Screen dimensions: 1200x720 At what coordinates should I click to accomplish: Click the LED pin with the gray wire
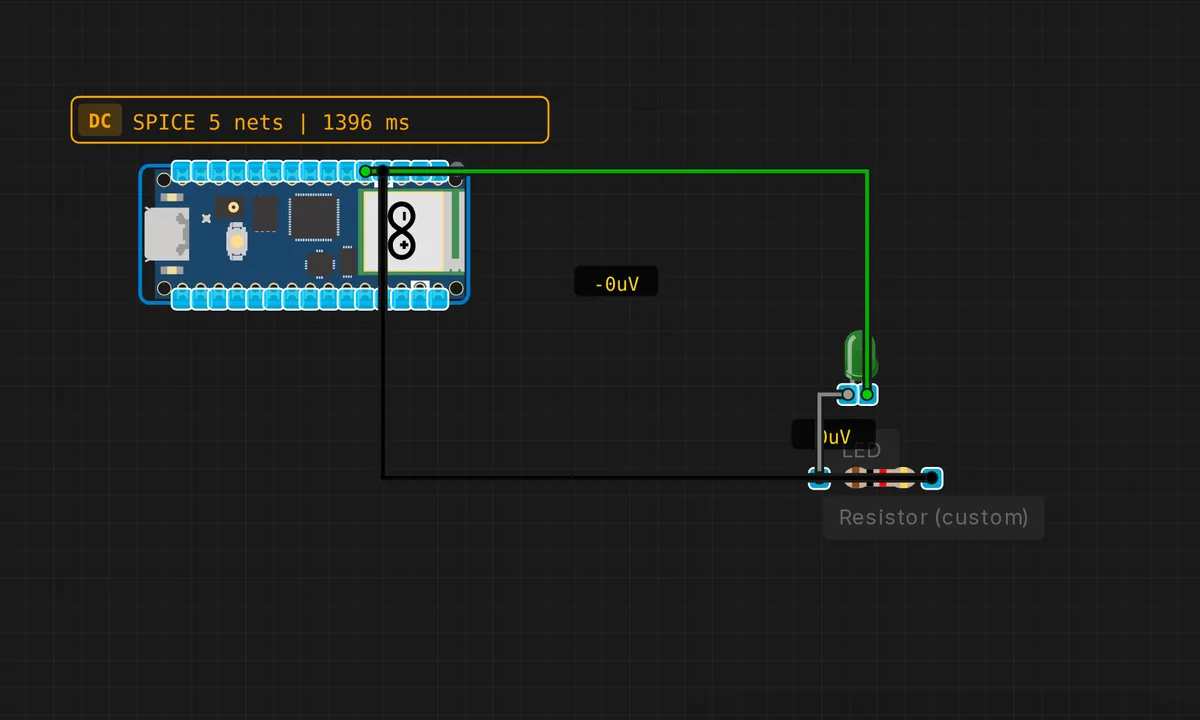848,394
